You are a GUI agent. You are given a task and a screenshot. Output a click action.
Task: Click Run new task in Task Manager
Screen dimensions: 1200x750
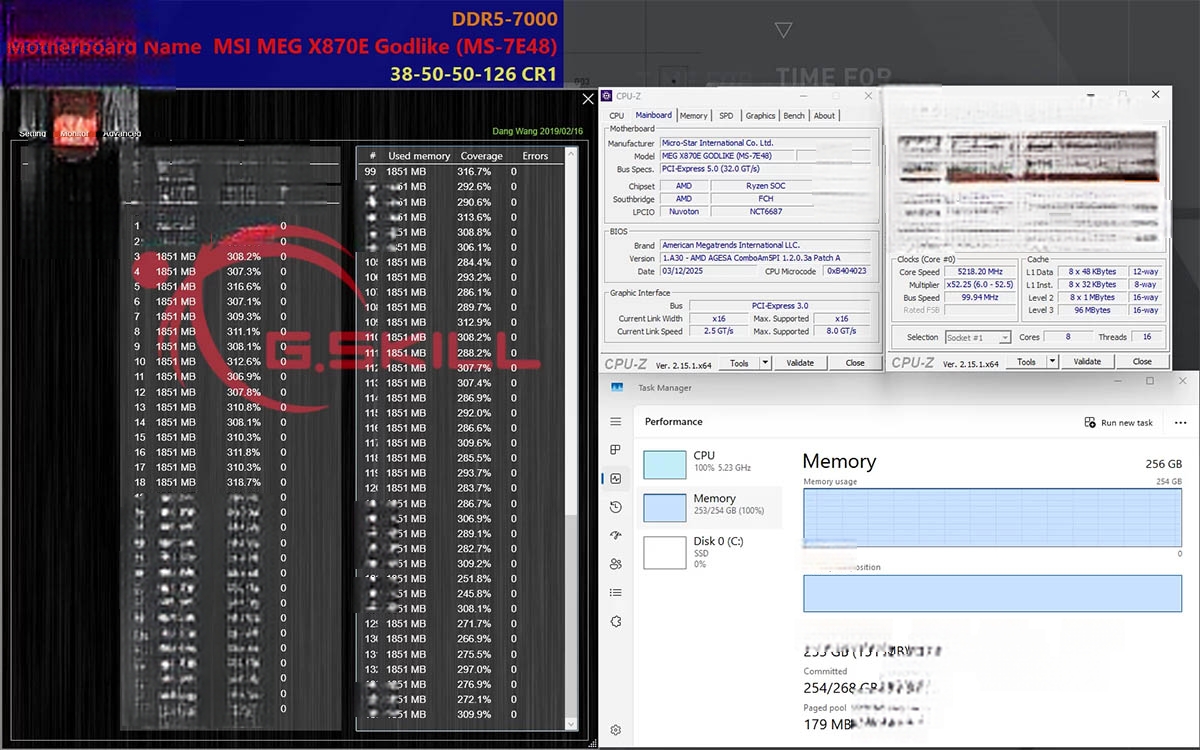pyautogui.click(x=1119, y=423)
